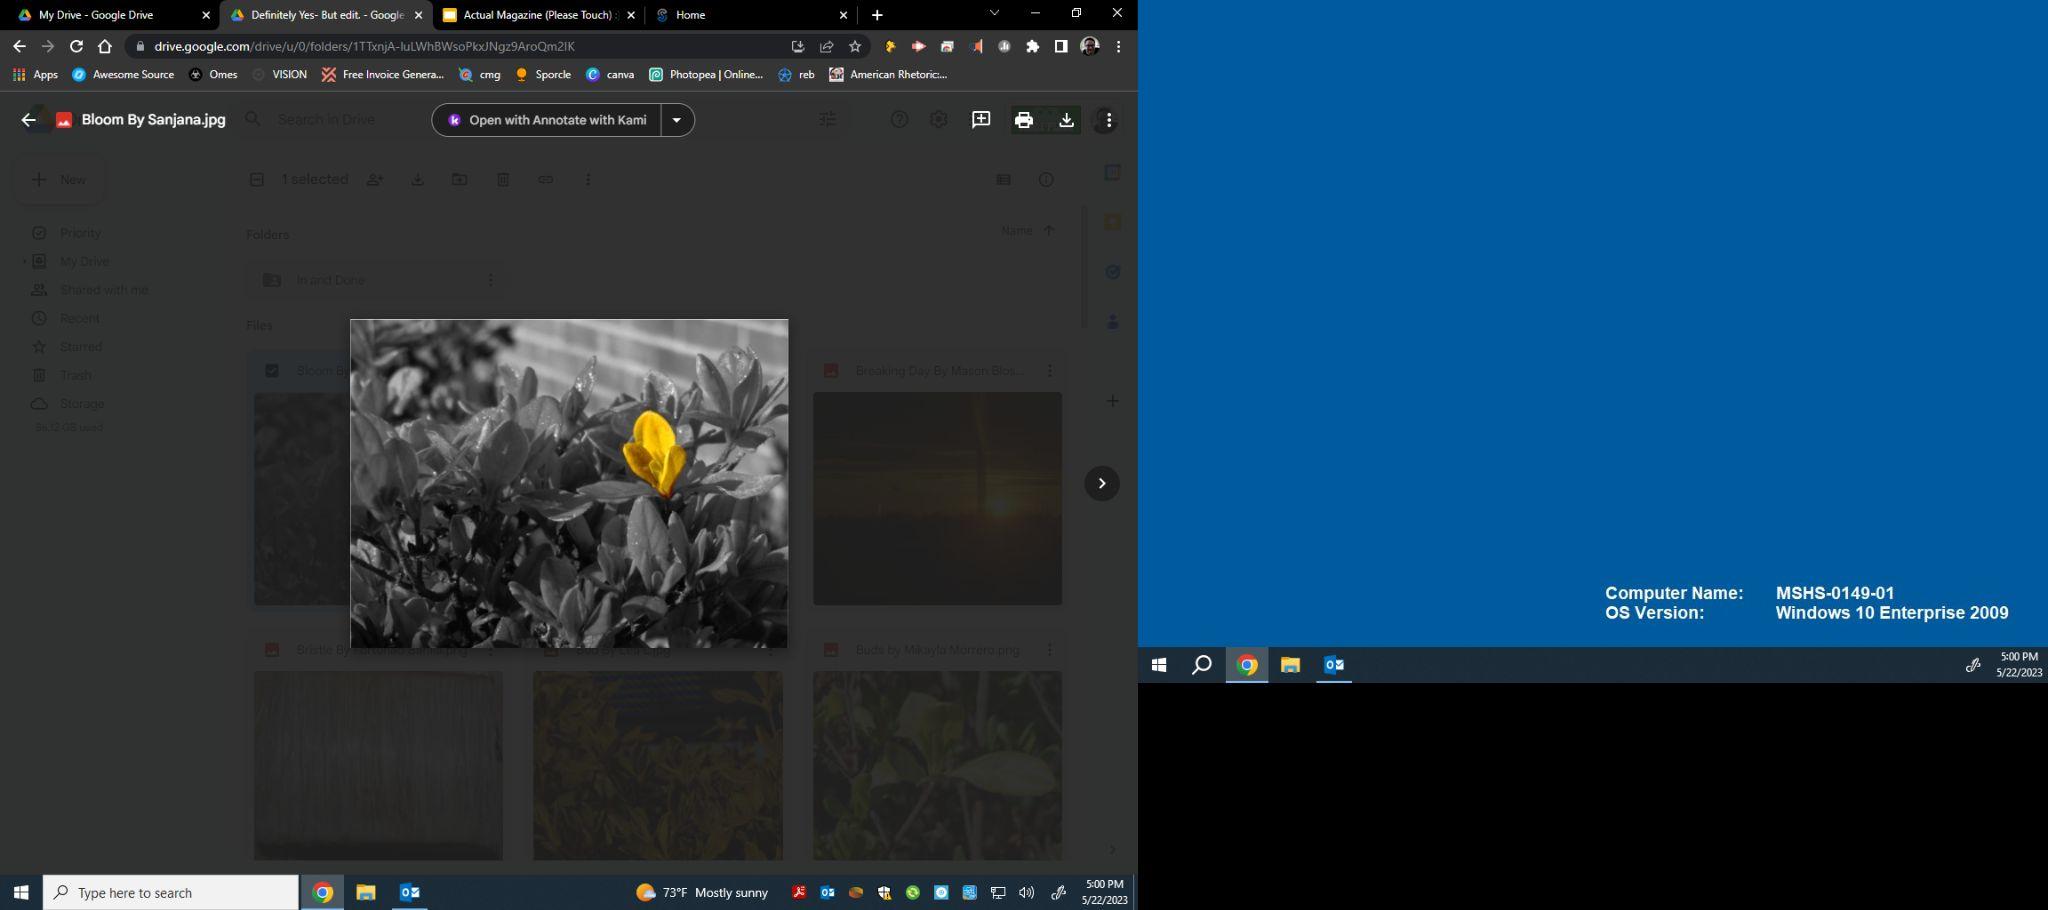Viewport: 2048px width, 910px height.
Task: Close the My Drive browser tab
Action: coord(206,15)
